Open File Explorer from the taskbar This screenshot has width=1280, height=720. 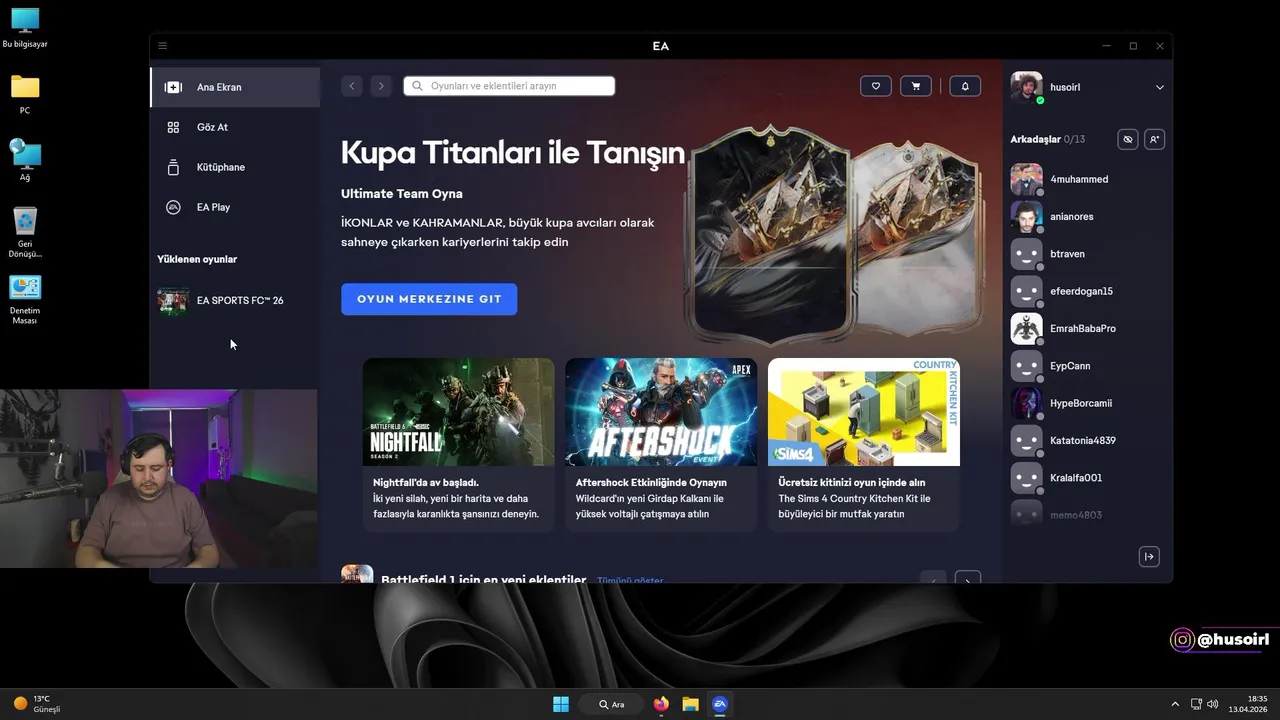coord(690,704)
